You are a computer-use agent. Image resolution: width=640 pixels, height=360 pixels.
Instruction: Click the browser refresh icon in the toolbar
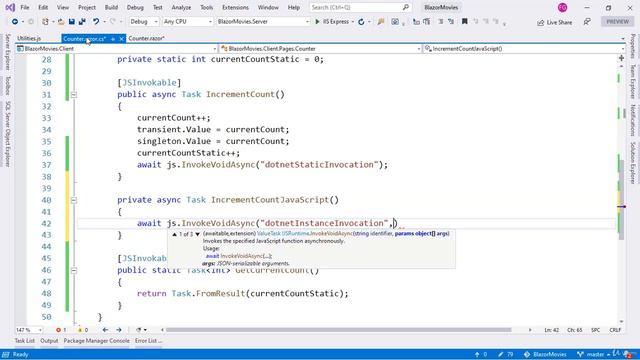361,22
